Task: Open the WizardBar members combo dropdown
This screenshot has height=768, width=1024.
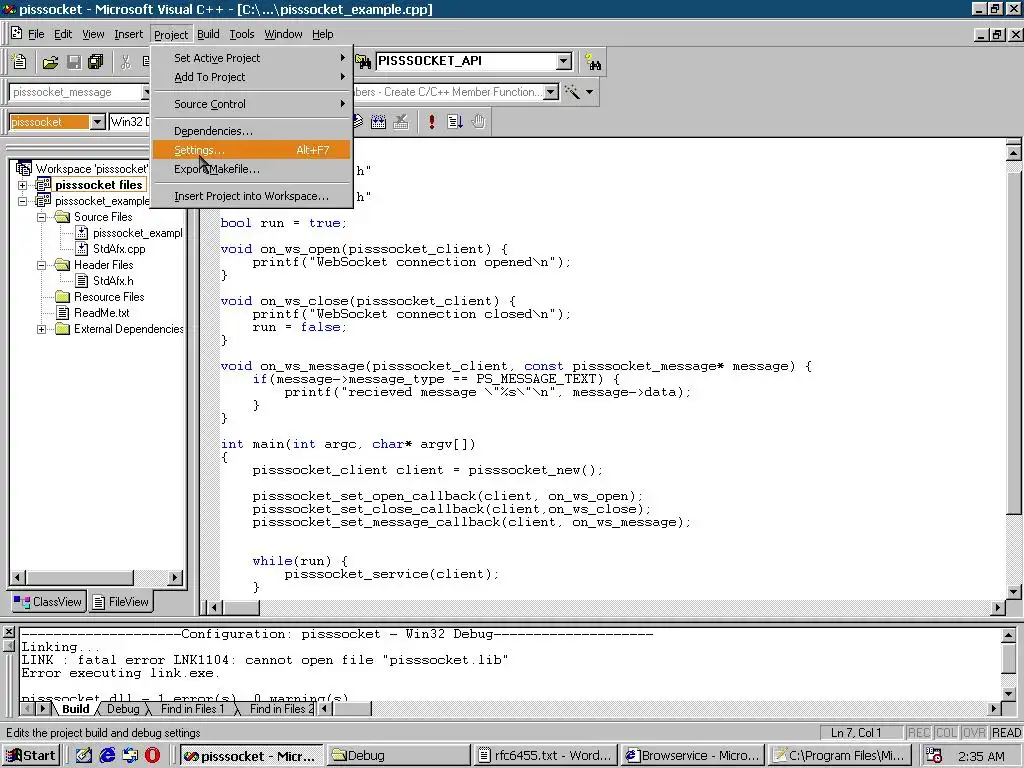Action: 551,92
